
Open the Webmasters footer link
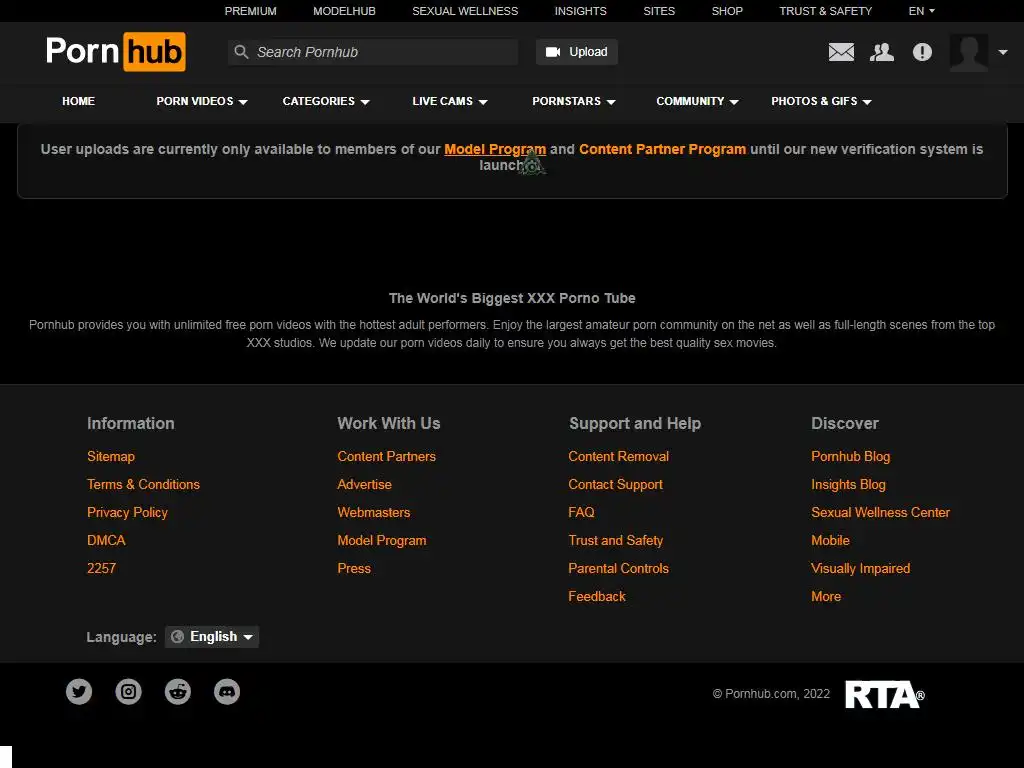374,513
